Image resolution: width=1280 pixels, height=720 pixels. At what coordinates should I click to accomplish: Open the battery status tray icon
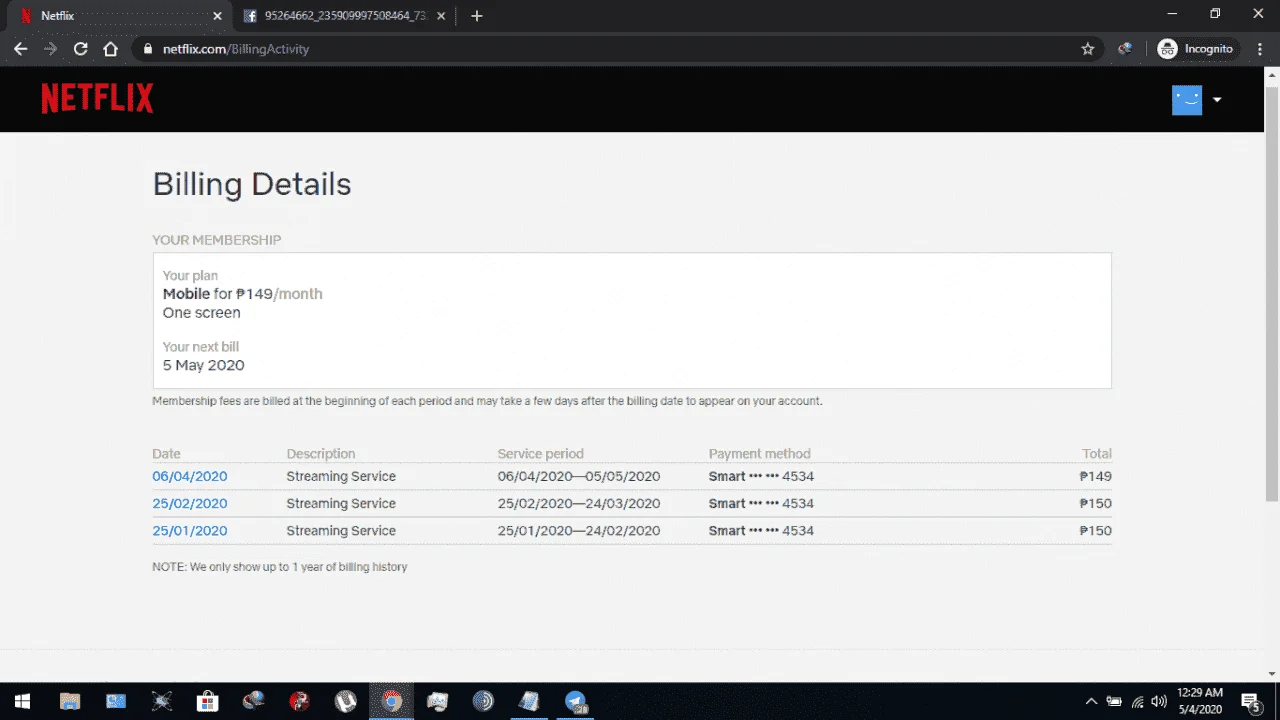1114,701
